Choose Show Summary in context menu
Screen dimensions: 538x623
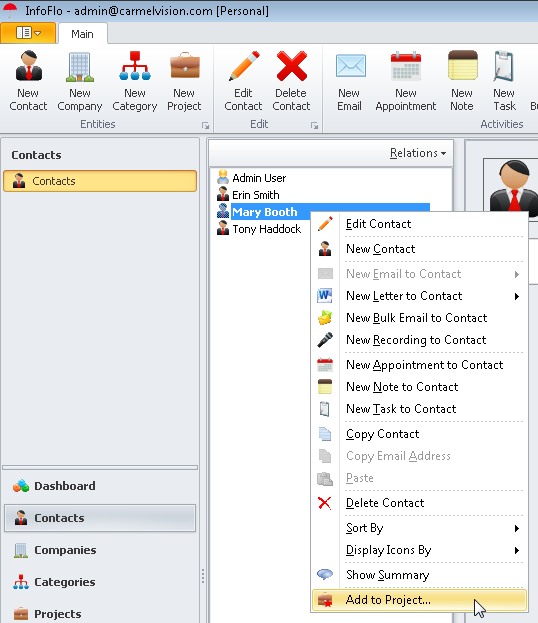point(420,575)
